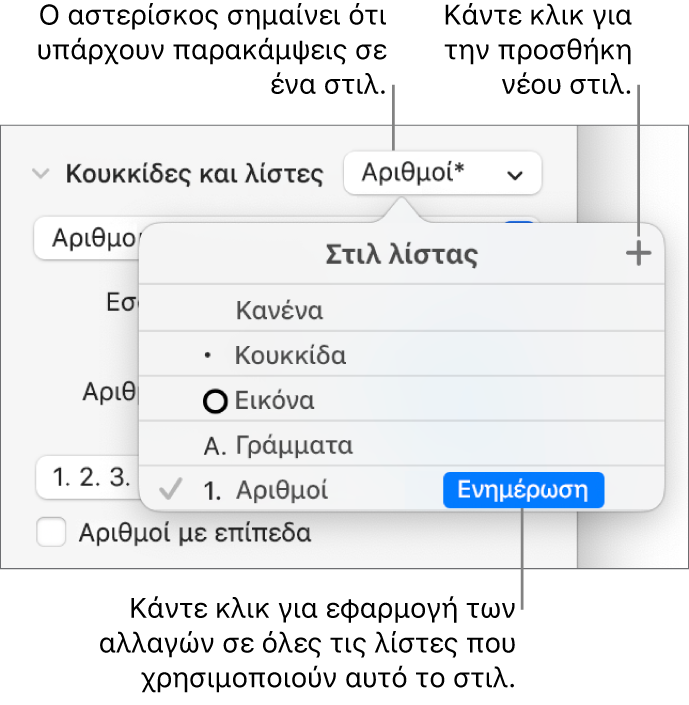This screenshot has height=705, width=689.
Task: Select the Κουκκίδα list style
Action: 401,354
